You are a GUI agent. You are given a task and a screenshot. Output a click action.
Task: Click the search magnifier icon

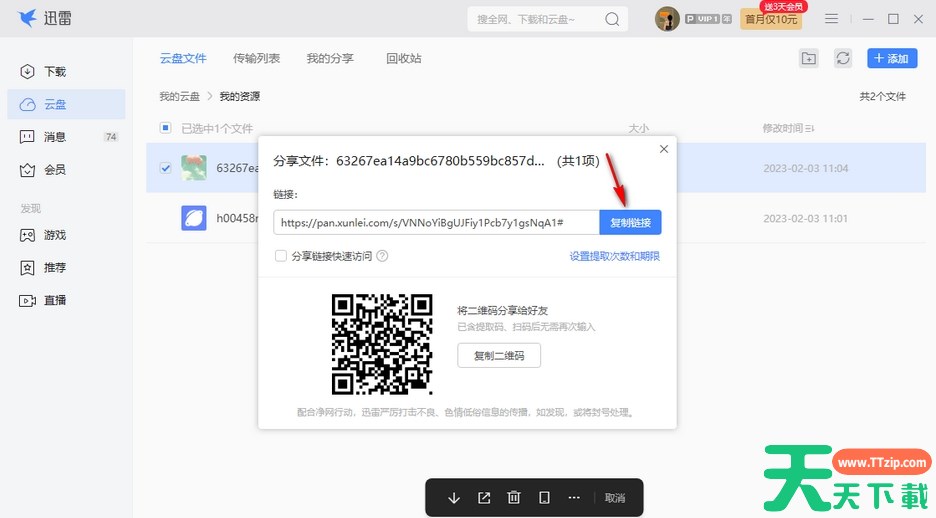[x=611, y=19]
